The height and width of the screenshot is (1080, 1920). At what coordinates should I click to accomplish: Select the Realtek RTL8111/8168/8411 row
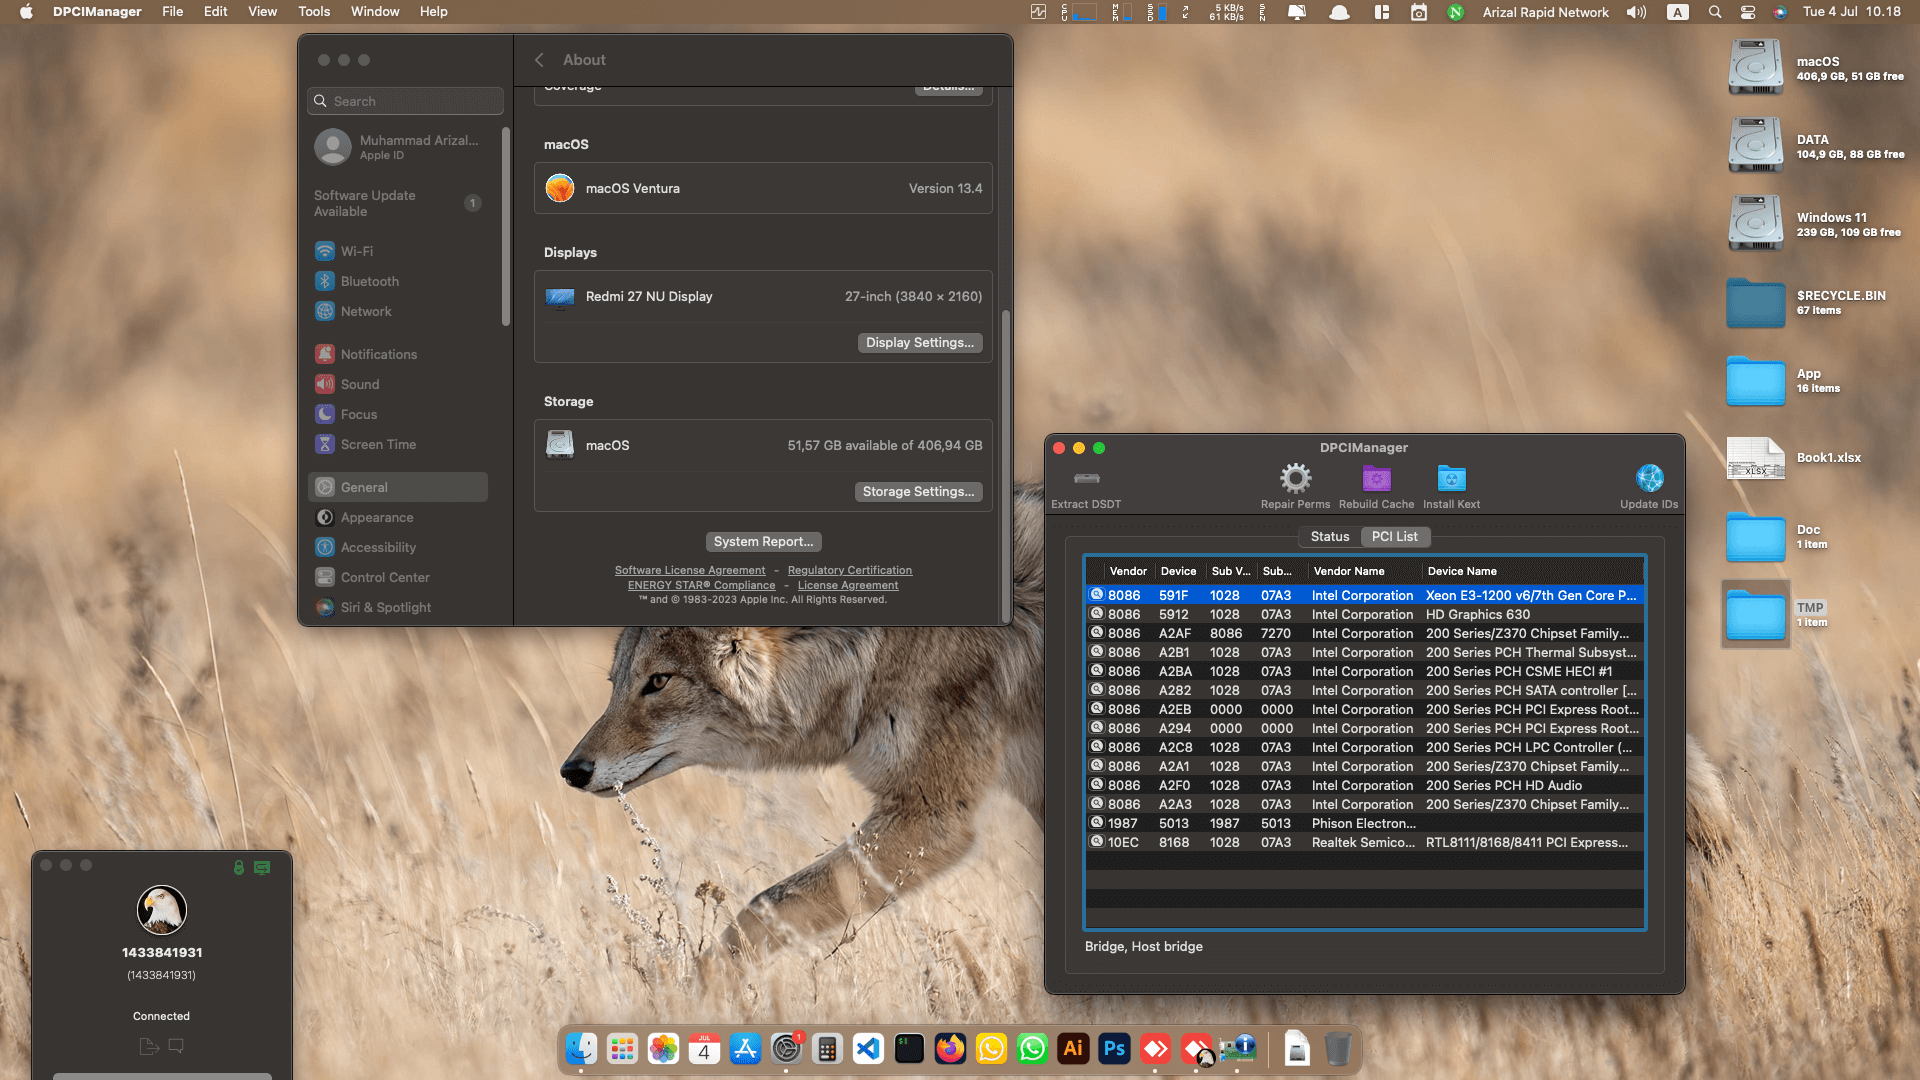(x=1365, y=843)
